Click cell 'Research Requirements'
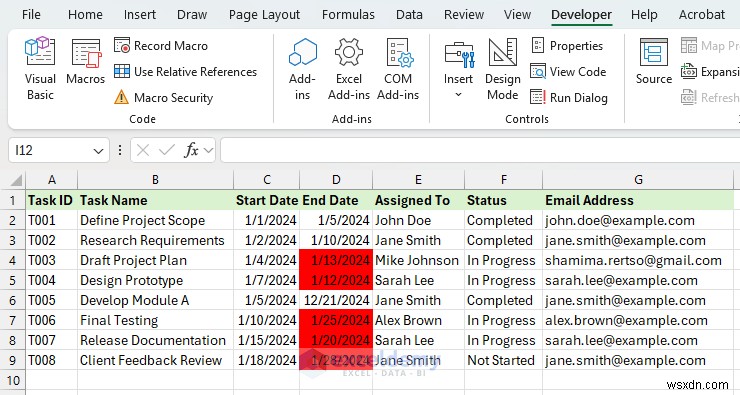This screenshot has width=740, height=395. [155, 240]
